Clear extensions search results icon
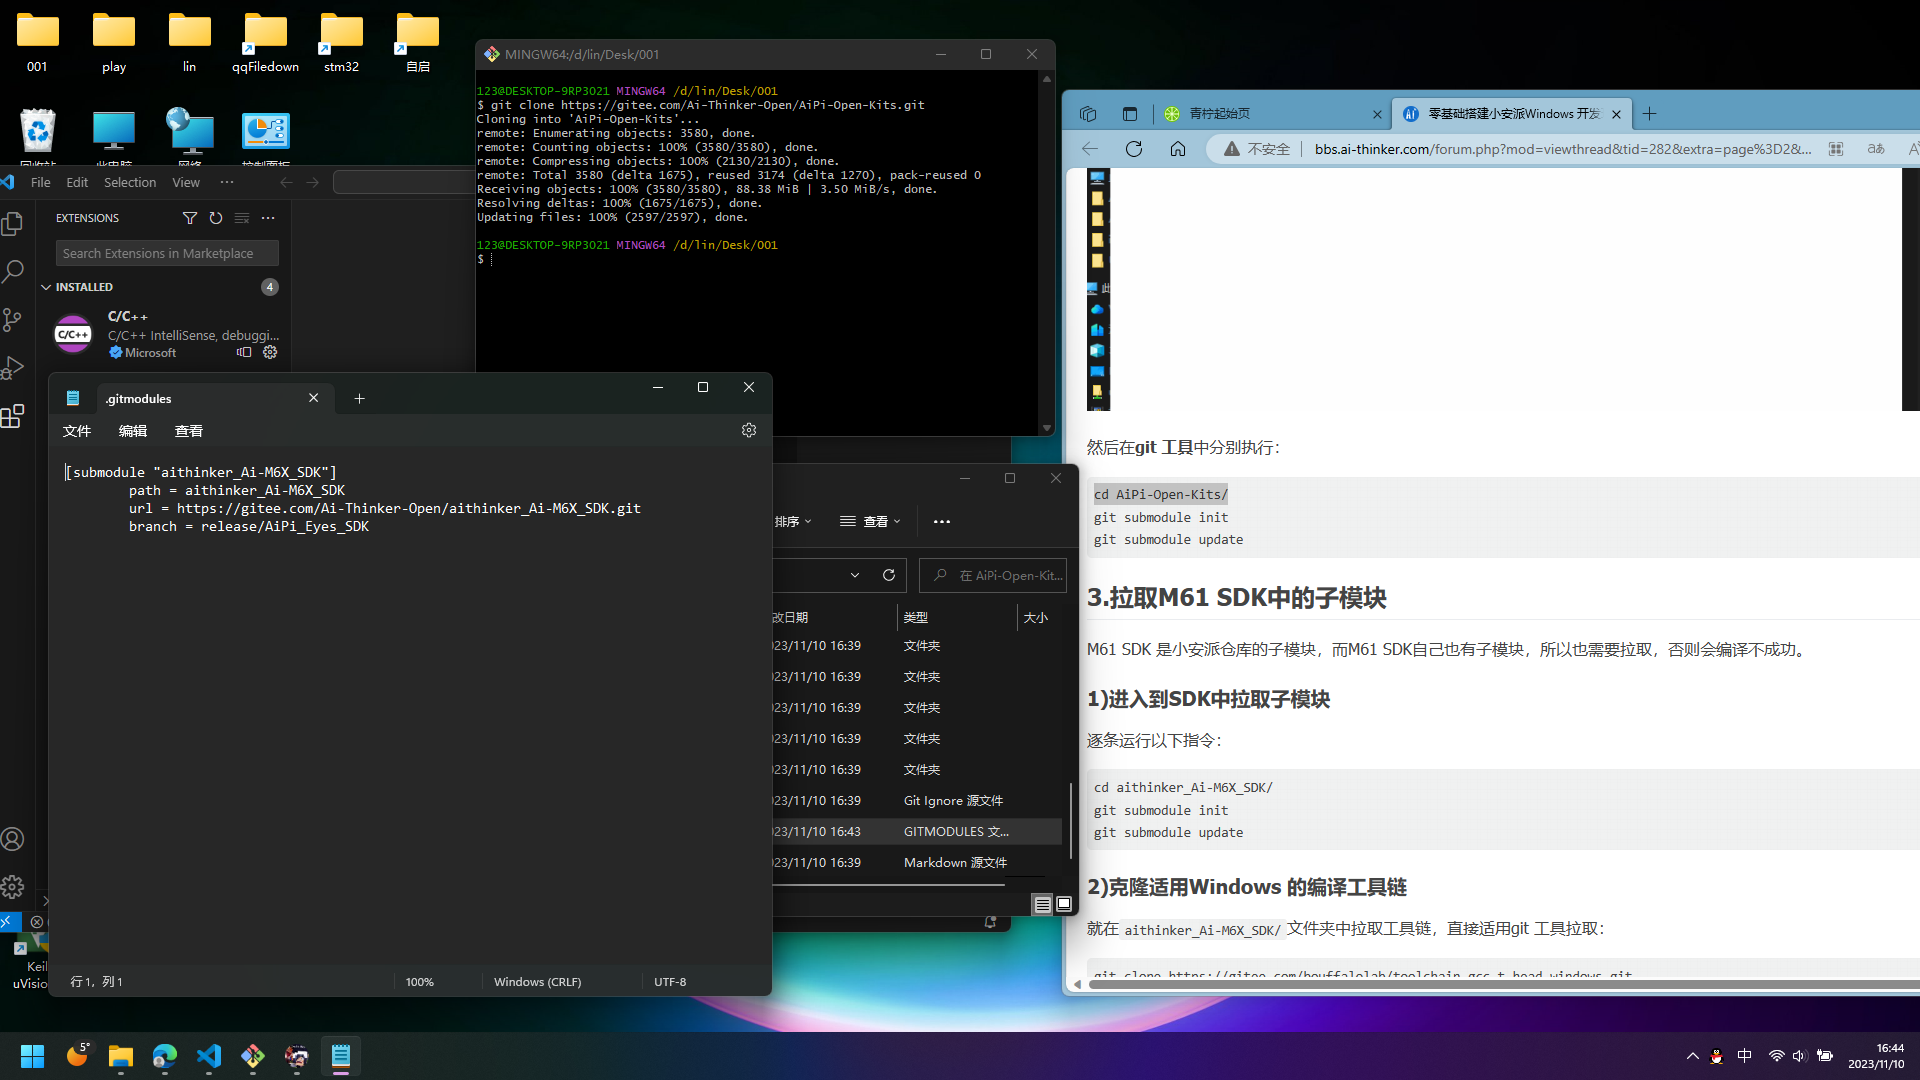1920x1080 pixels. pos(242,218)
